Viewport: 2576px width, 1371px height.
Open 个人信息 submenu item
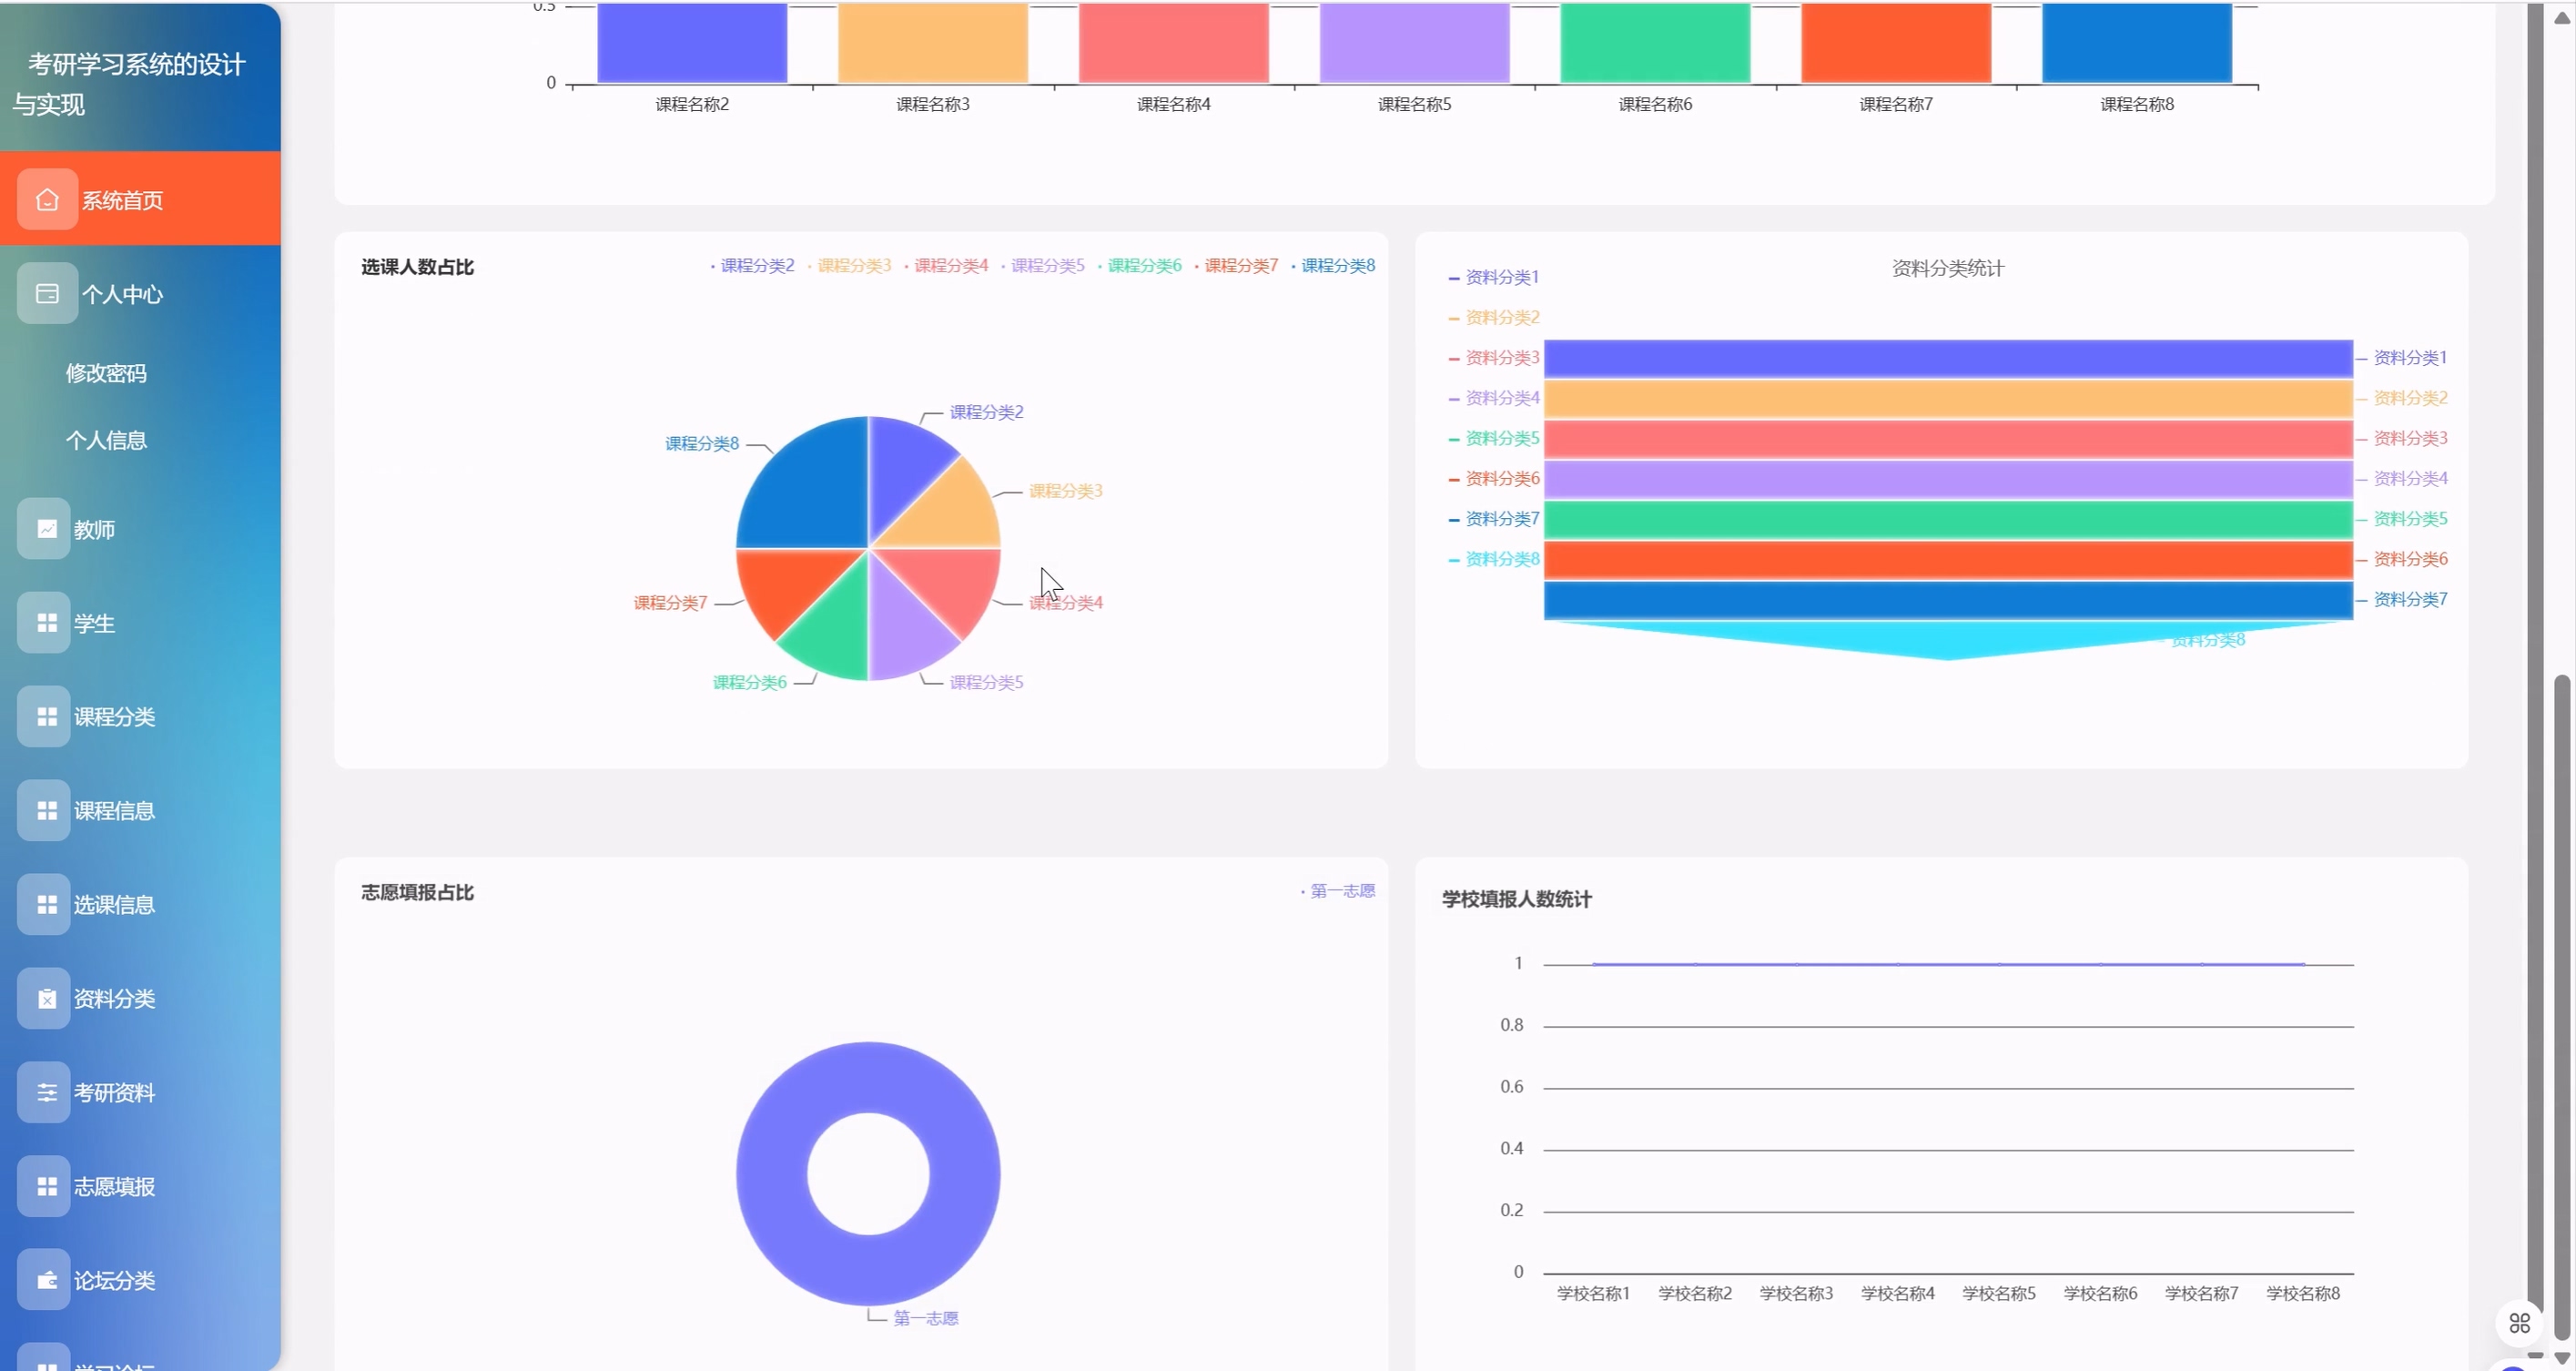106,440
